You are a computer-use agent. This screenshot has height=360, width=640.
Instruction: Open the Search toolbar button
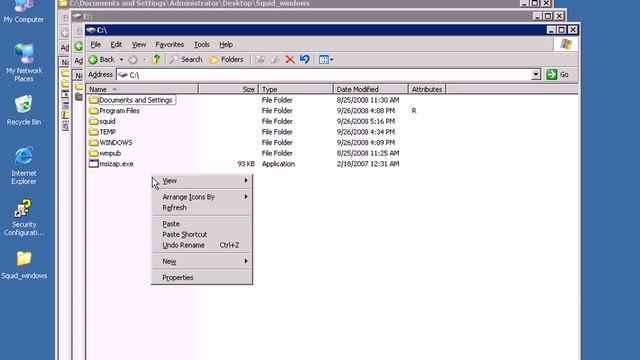186,60
